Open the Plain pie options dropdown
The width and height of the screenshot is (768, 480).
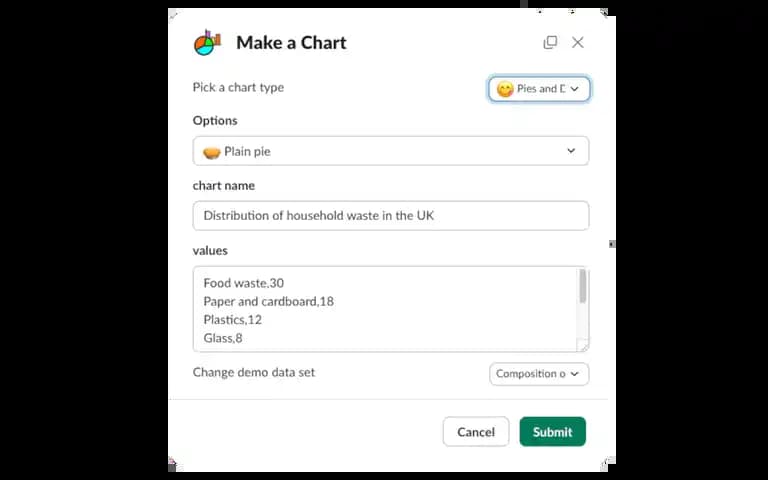click(391, 151)
